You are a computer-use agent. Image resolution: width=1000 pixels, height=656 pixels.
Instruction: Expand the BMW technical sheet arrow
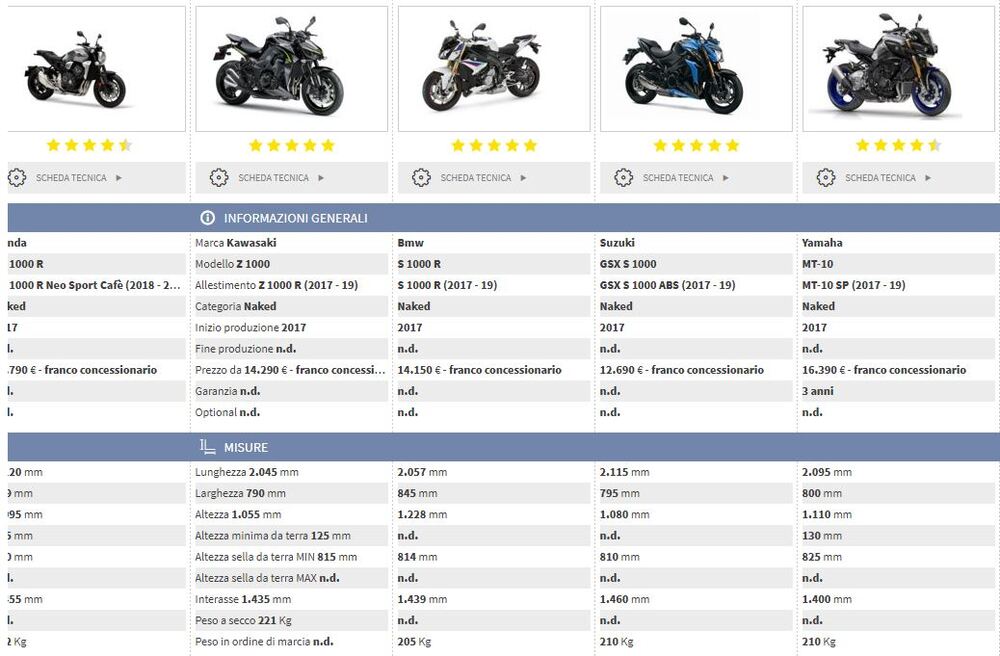[525, 177]
